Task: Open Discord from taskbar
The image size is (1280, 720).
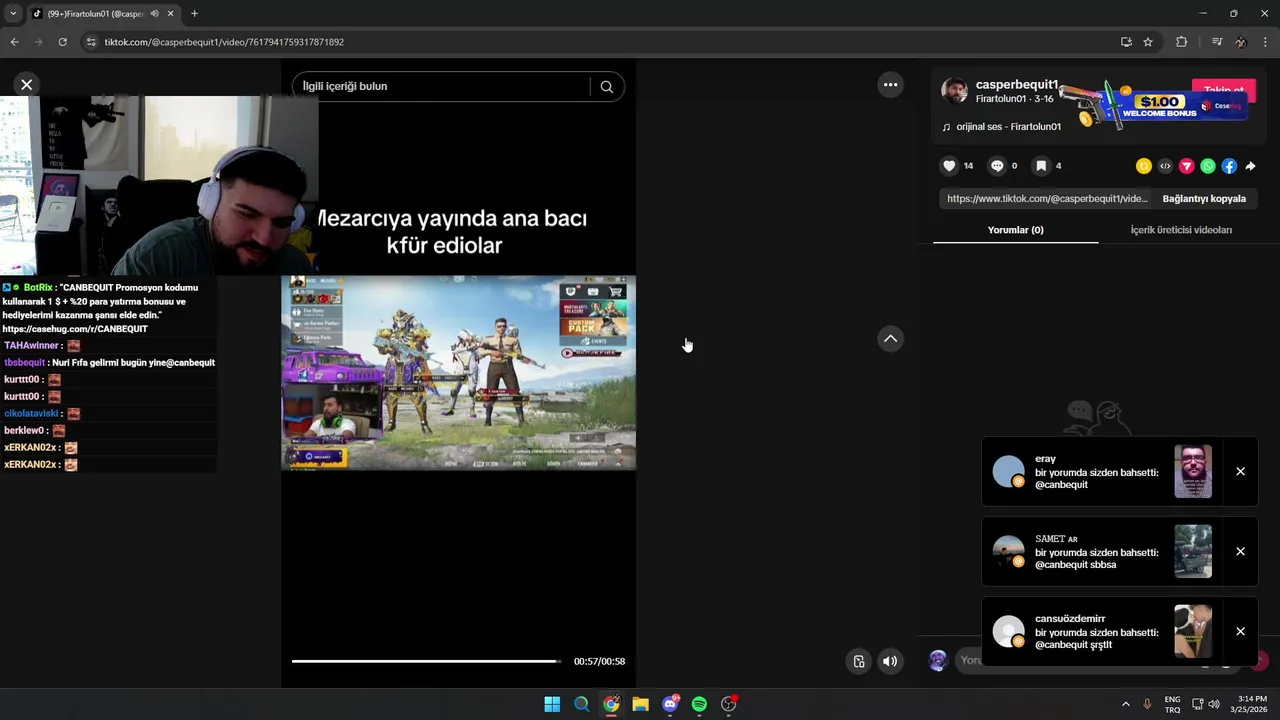Action: 670,704
